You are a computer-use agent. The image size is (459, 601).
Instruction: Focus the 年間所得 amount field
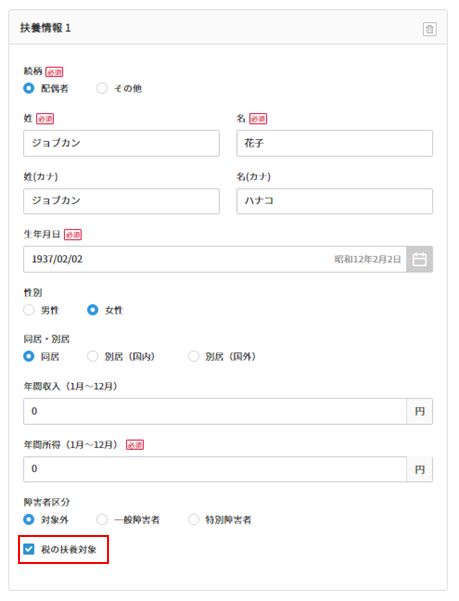coord(215,469)
